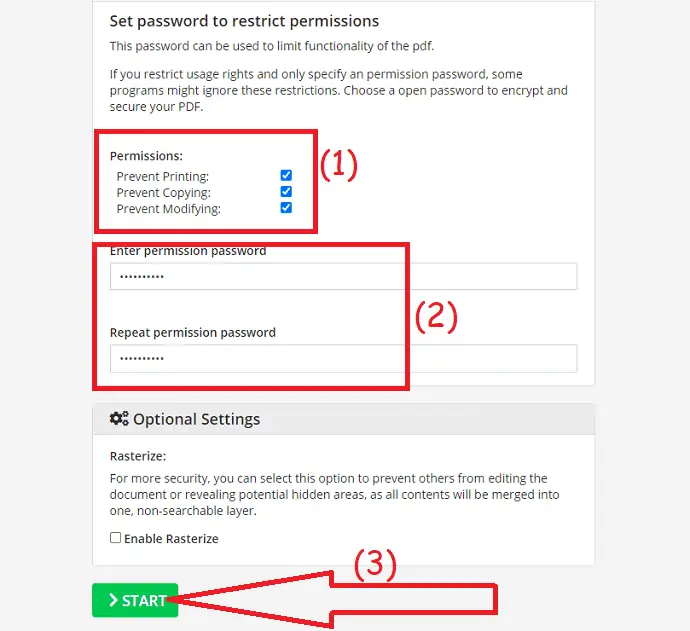Image resolution: width=690 pixels, height=631 pixels.
Task: Disable the Prevent Modifying checkbox
Action: click(286, 208)
